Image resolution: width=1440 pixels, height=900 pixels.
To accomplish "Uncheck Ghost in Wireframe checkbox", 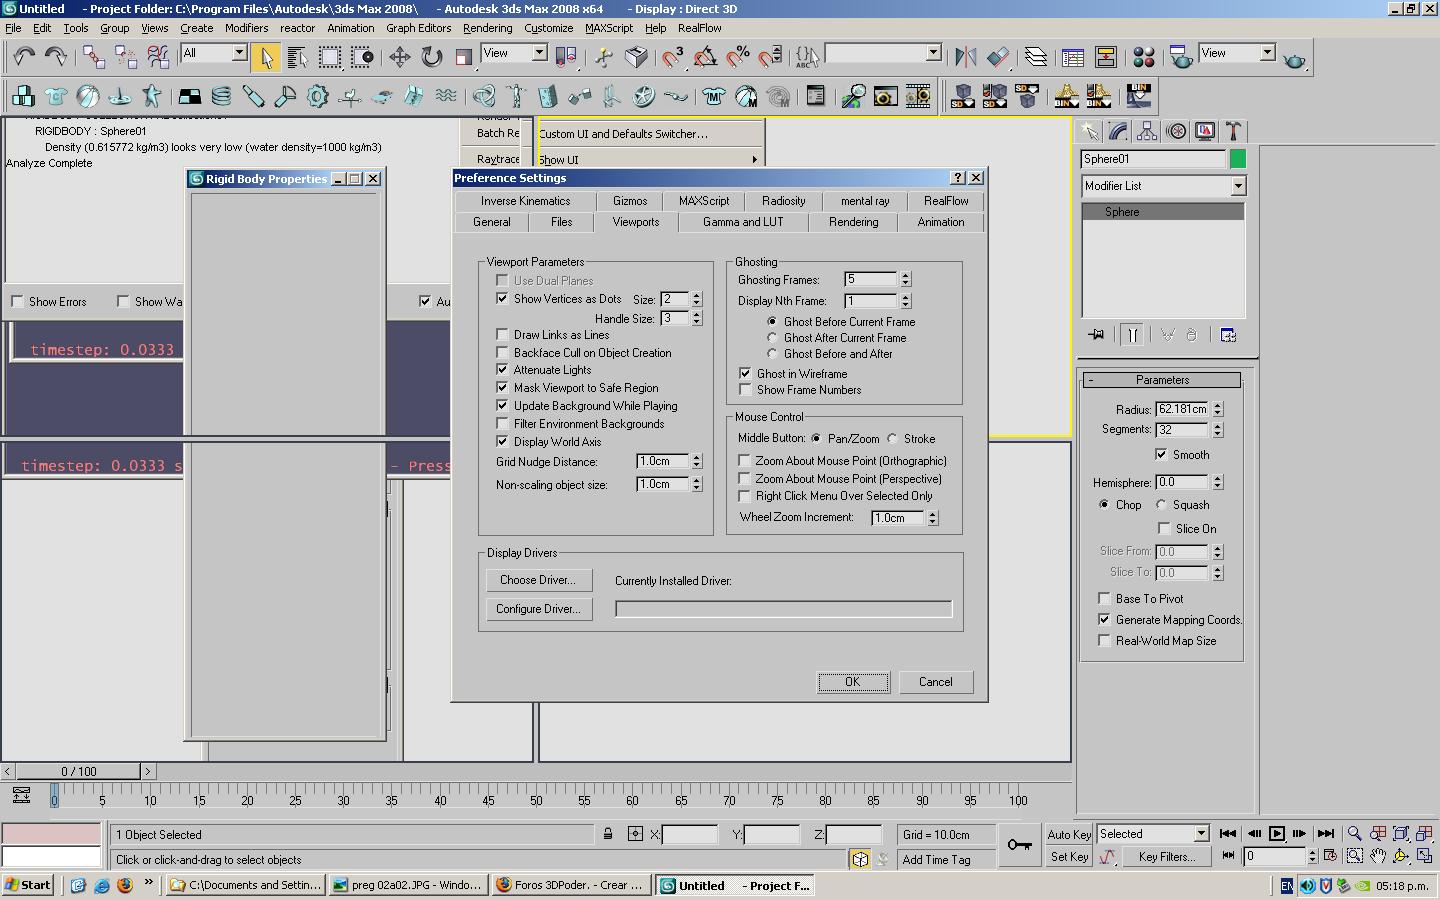I will coord(745,373).
